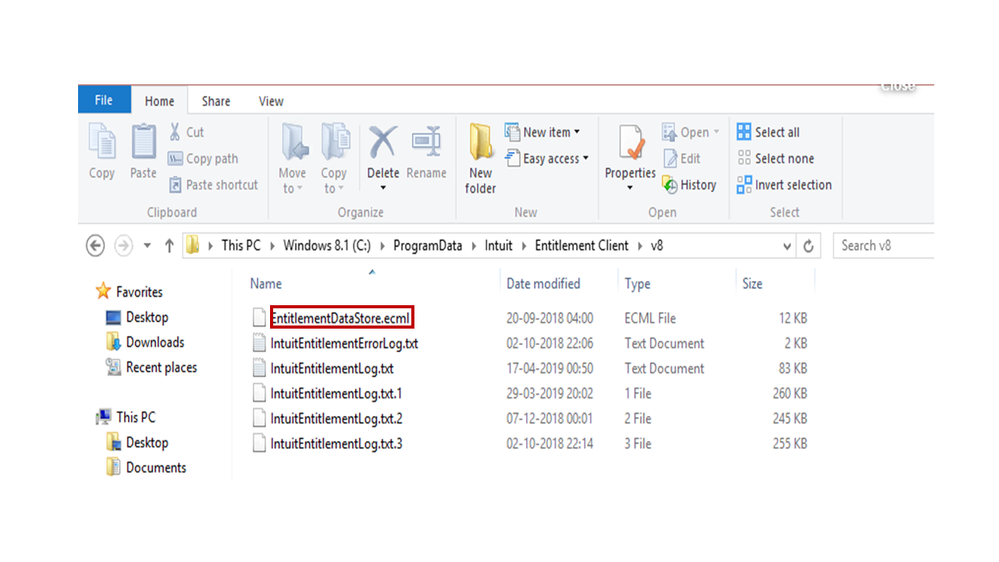Open the address bar history dropdown
The width and height of the screenshot is (999, 562).
(x=787, y=246)
